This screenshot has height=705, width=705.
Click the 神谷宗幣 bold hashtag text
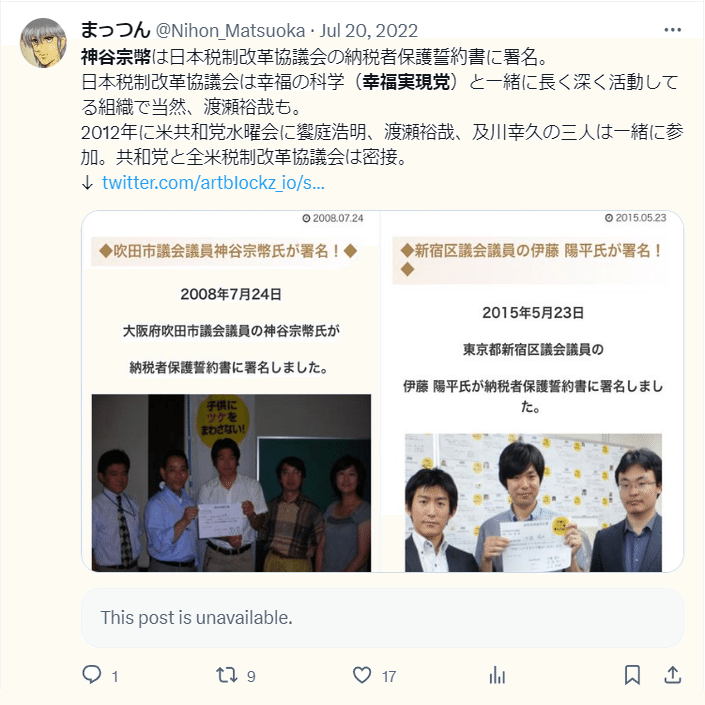point(116,57)
